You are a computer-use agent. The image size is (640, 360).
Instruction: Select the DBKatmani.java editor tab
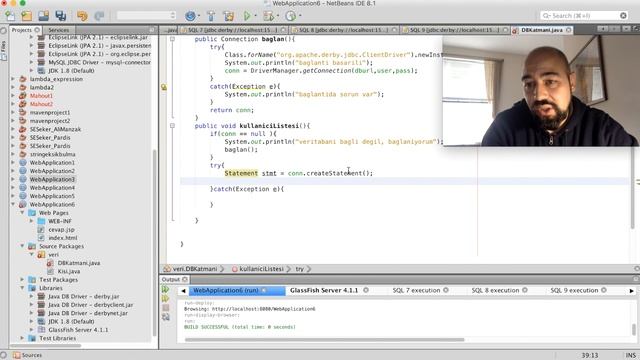coord(542,30)
